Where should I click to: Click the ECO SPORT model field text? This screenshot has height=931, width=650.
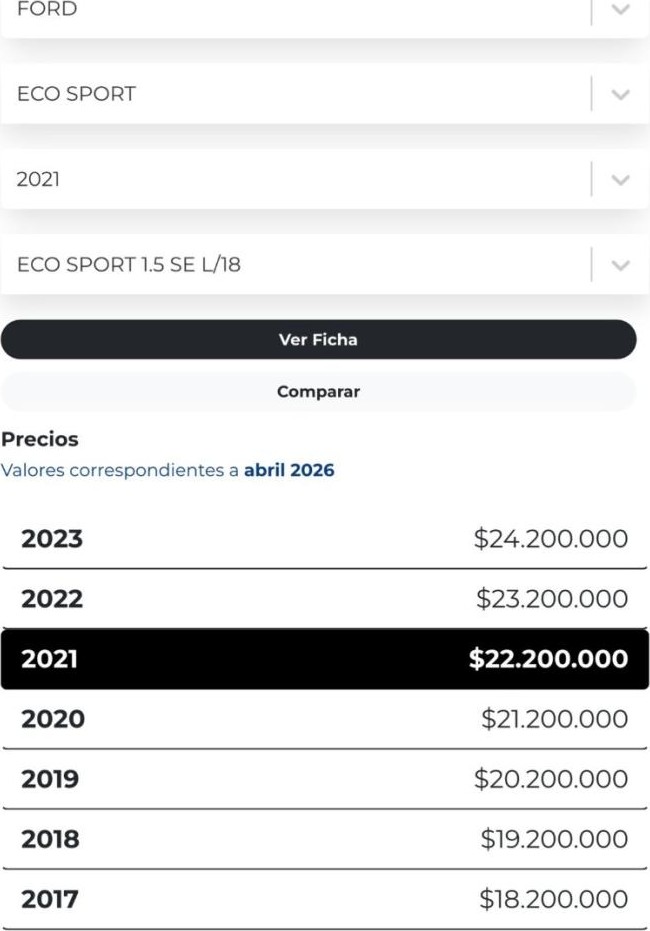coord(76,94)
